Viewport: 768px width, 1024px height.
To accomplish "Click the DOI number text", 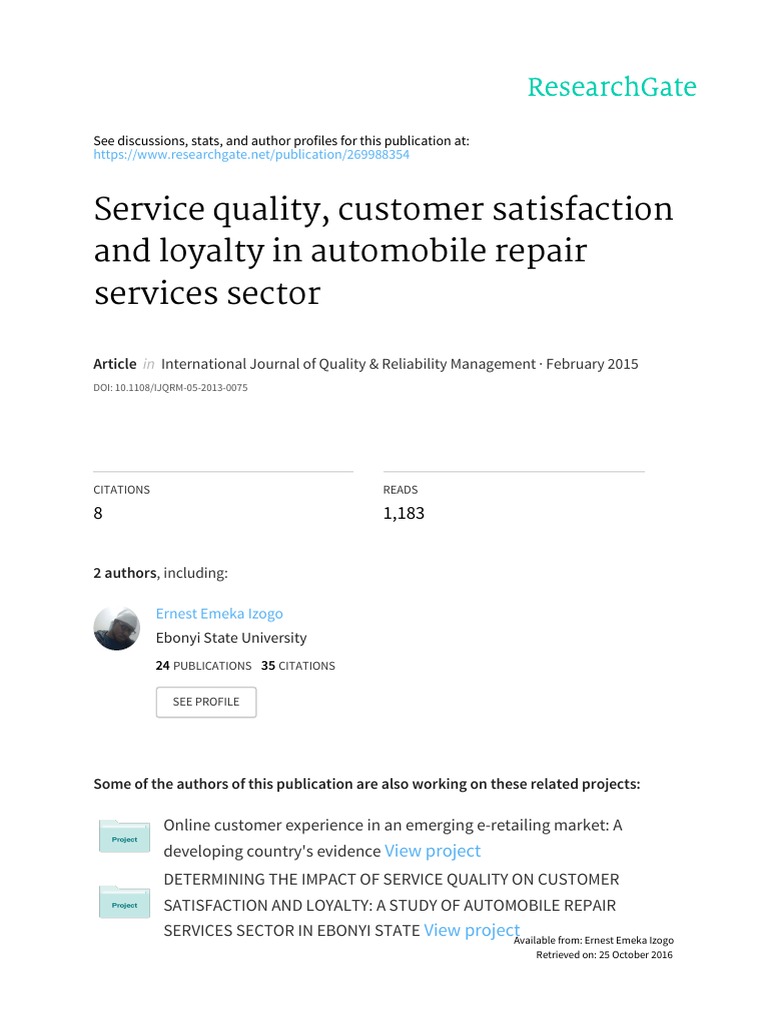I will coord(170,387).
